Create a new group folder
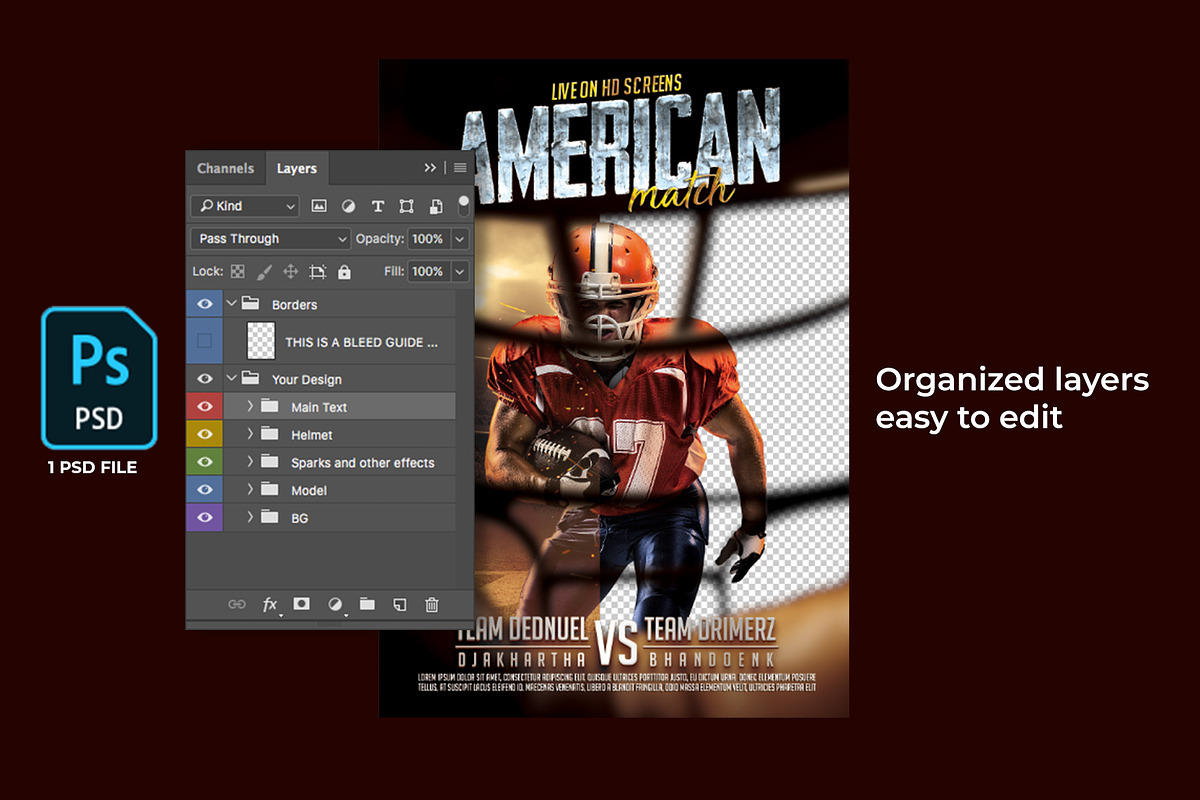The height and width of the screenshot is (800, 1200). (x=367, y=604)
